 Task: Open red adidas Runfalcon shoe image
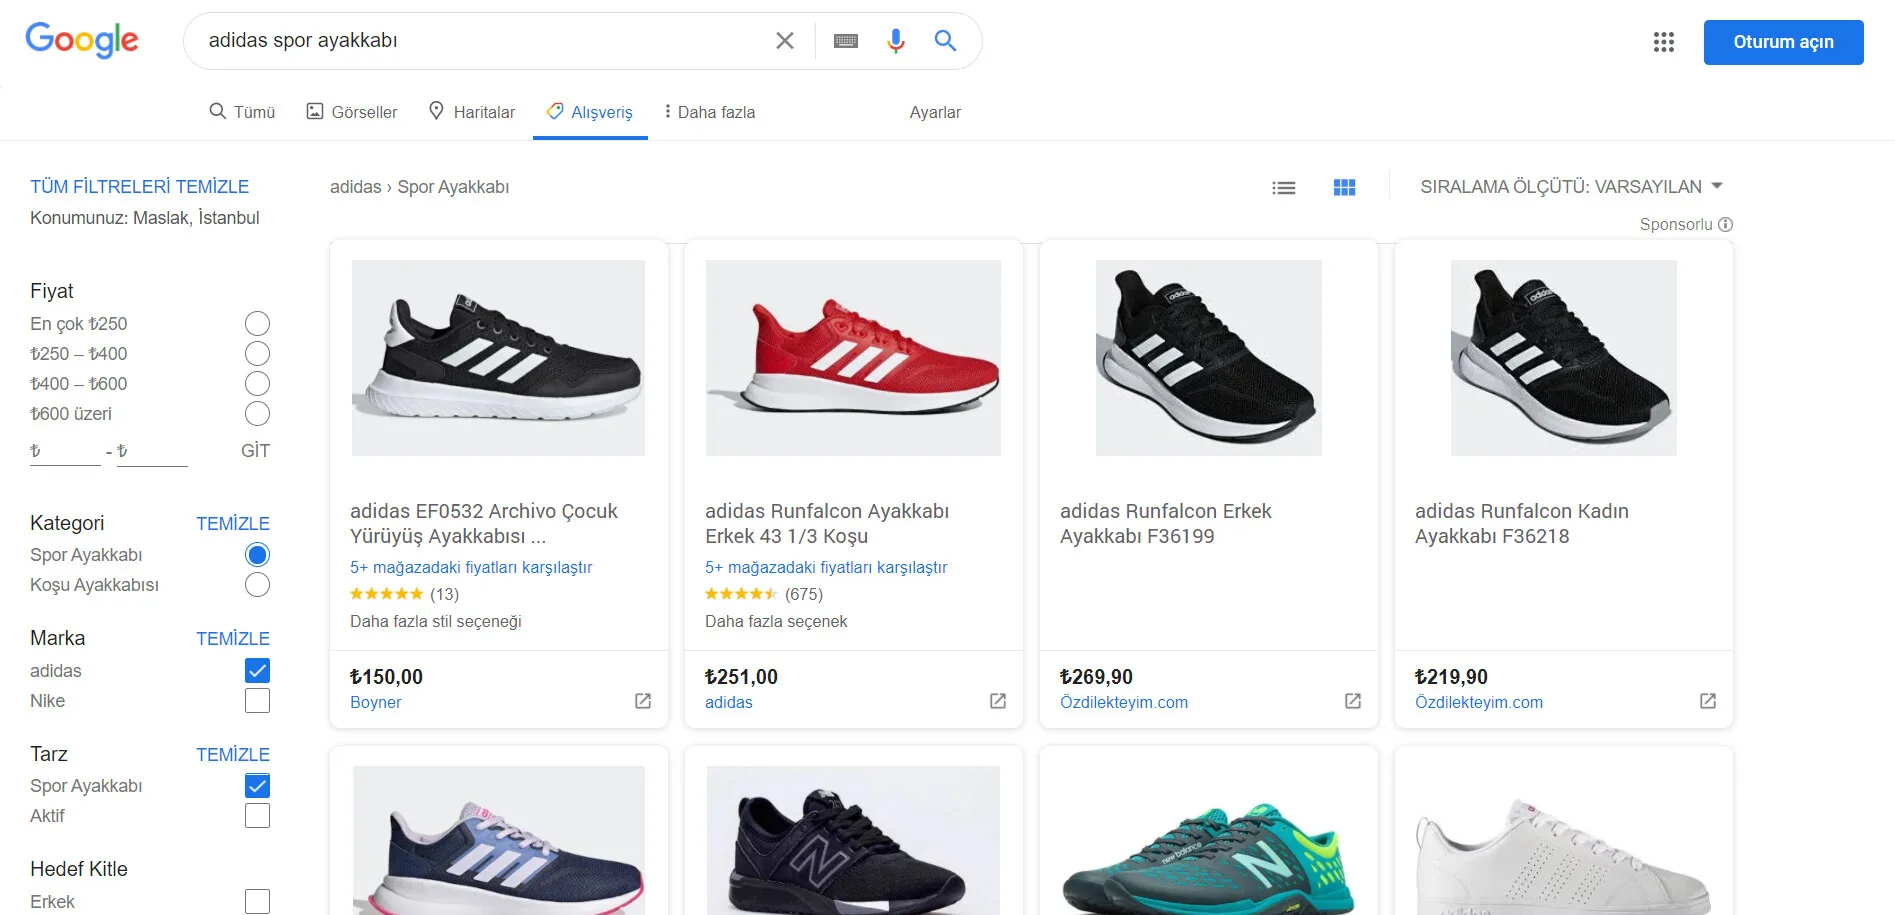pos(853,358)
